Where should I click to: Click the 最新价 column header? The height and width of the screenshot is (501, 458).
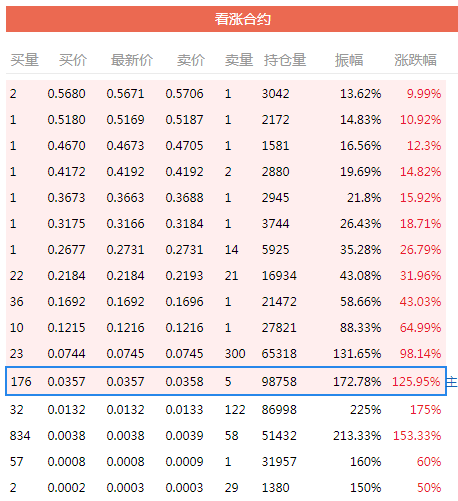point(132,60)
